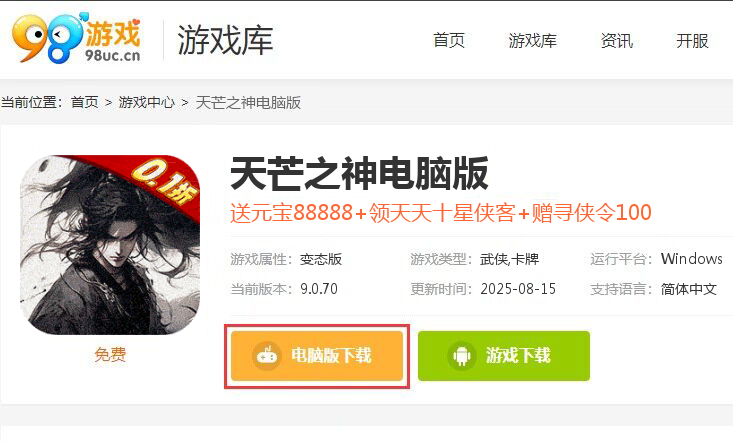Screen dimensions: 733x441
Task: Click the gamepad icon on the orange button
Action: [x=267, y=356]
